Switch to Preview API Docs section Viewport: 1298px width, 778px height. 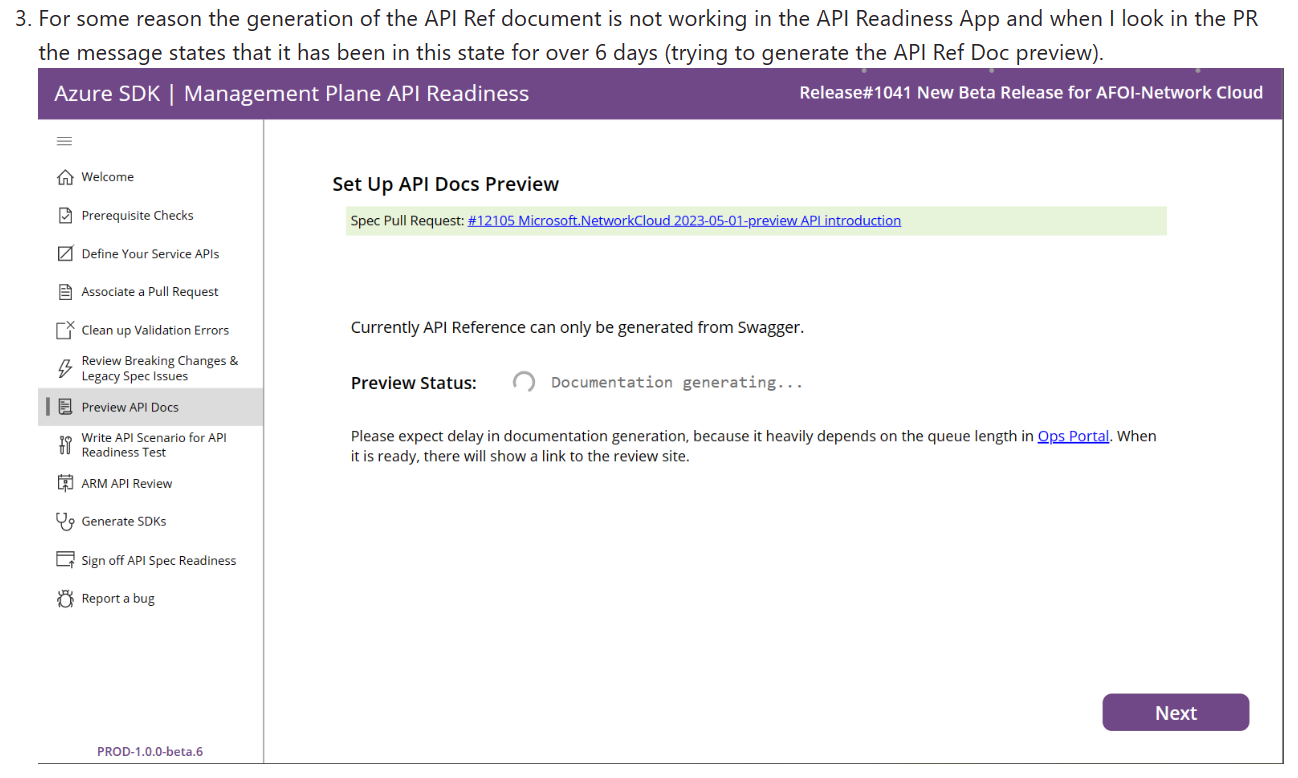tap(130, 406)
